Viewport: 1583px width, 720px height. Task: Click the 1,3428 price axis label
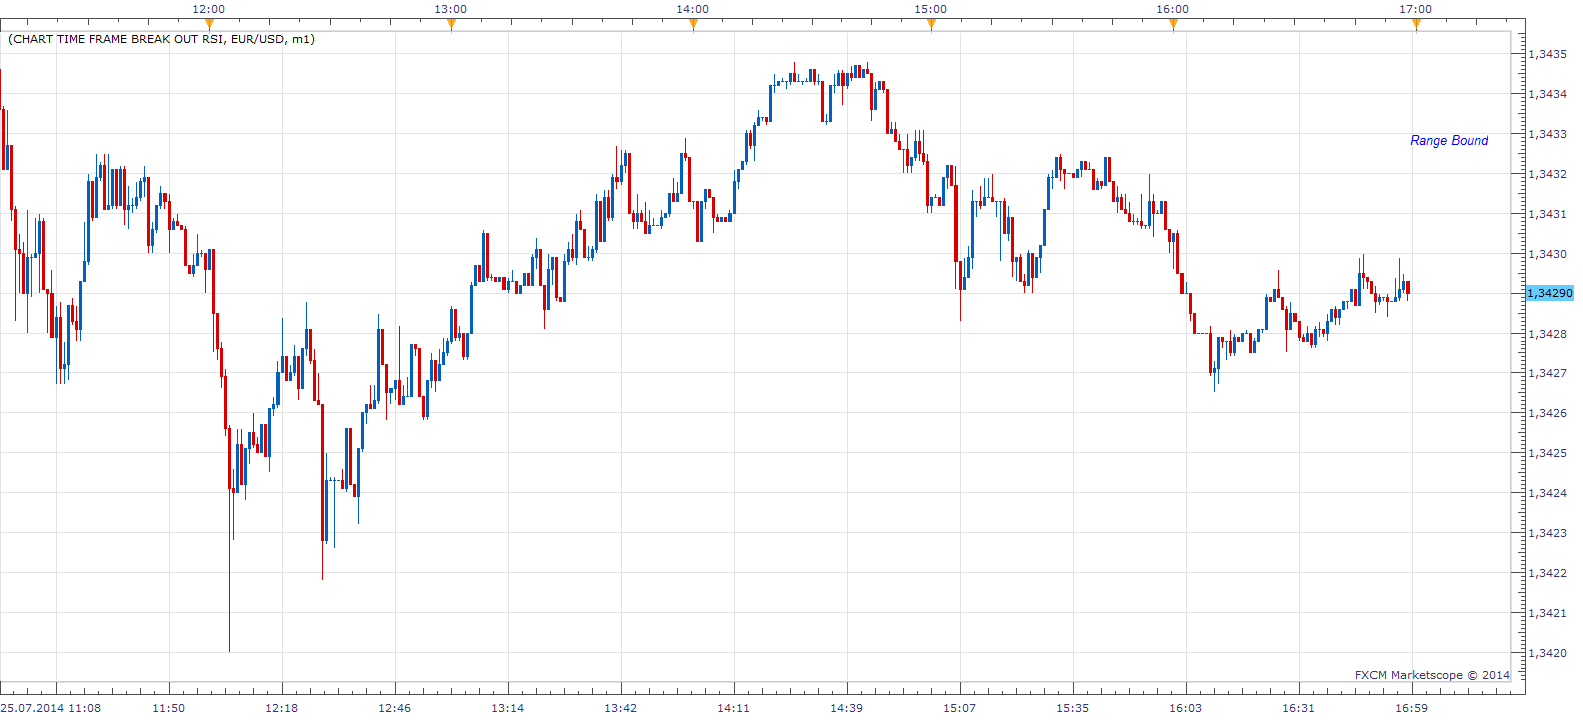[1548, 334]
